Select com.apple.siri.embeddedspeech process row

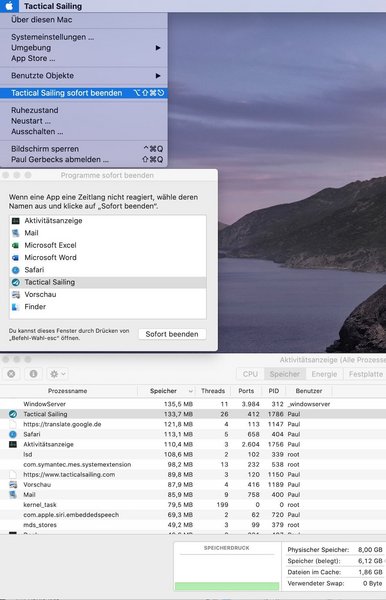[x=193, y=515]
